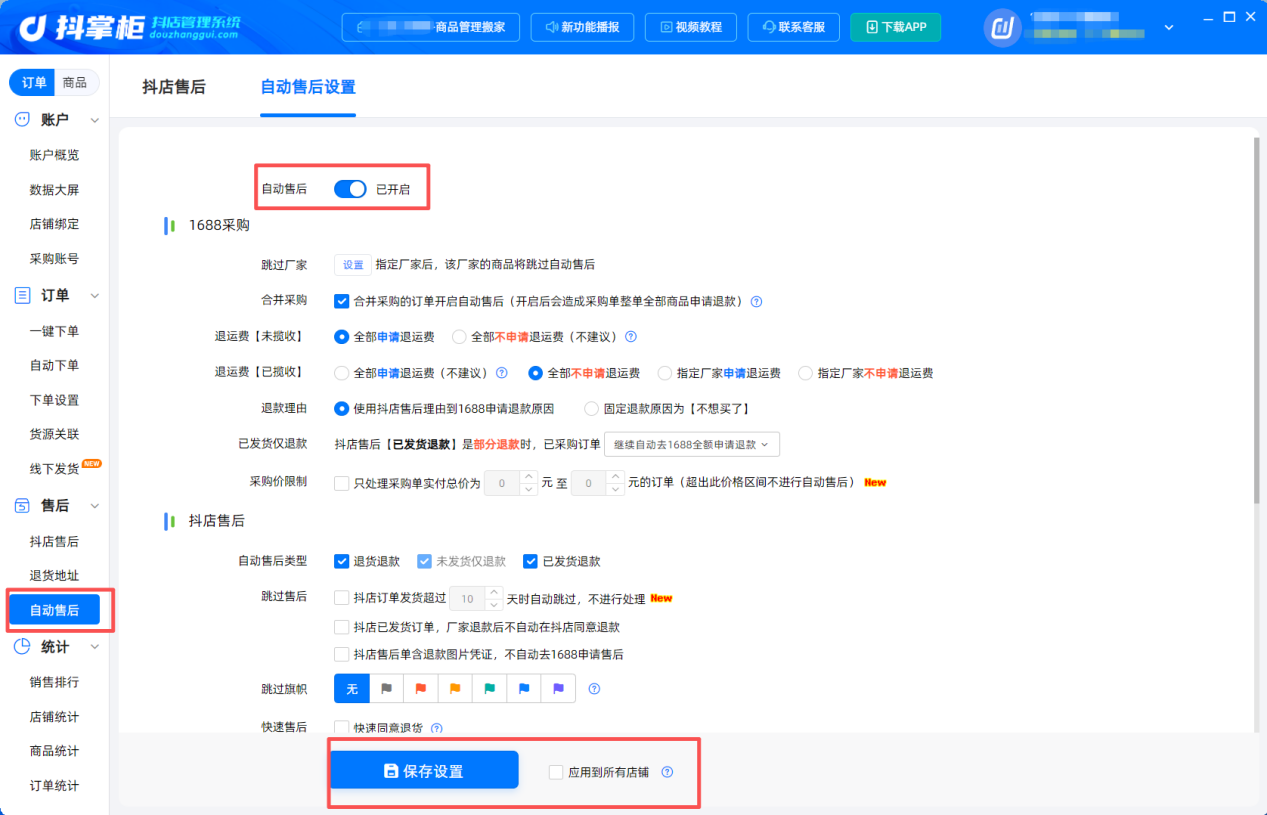Increase the minimum price stepper value
Screen dimensions: 1267x815
coord(529,477)
